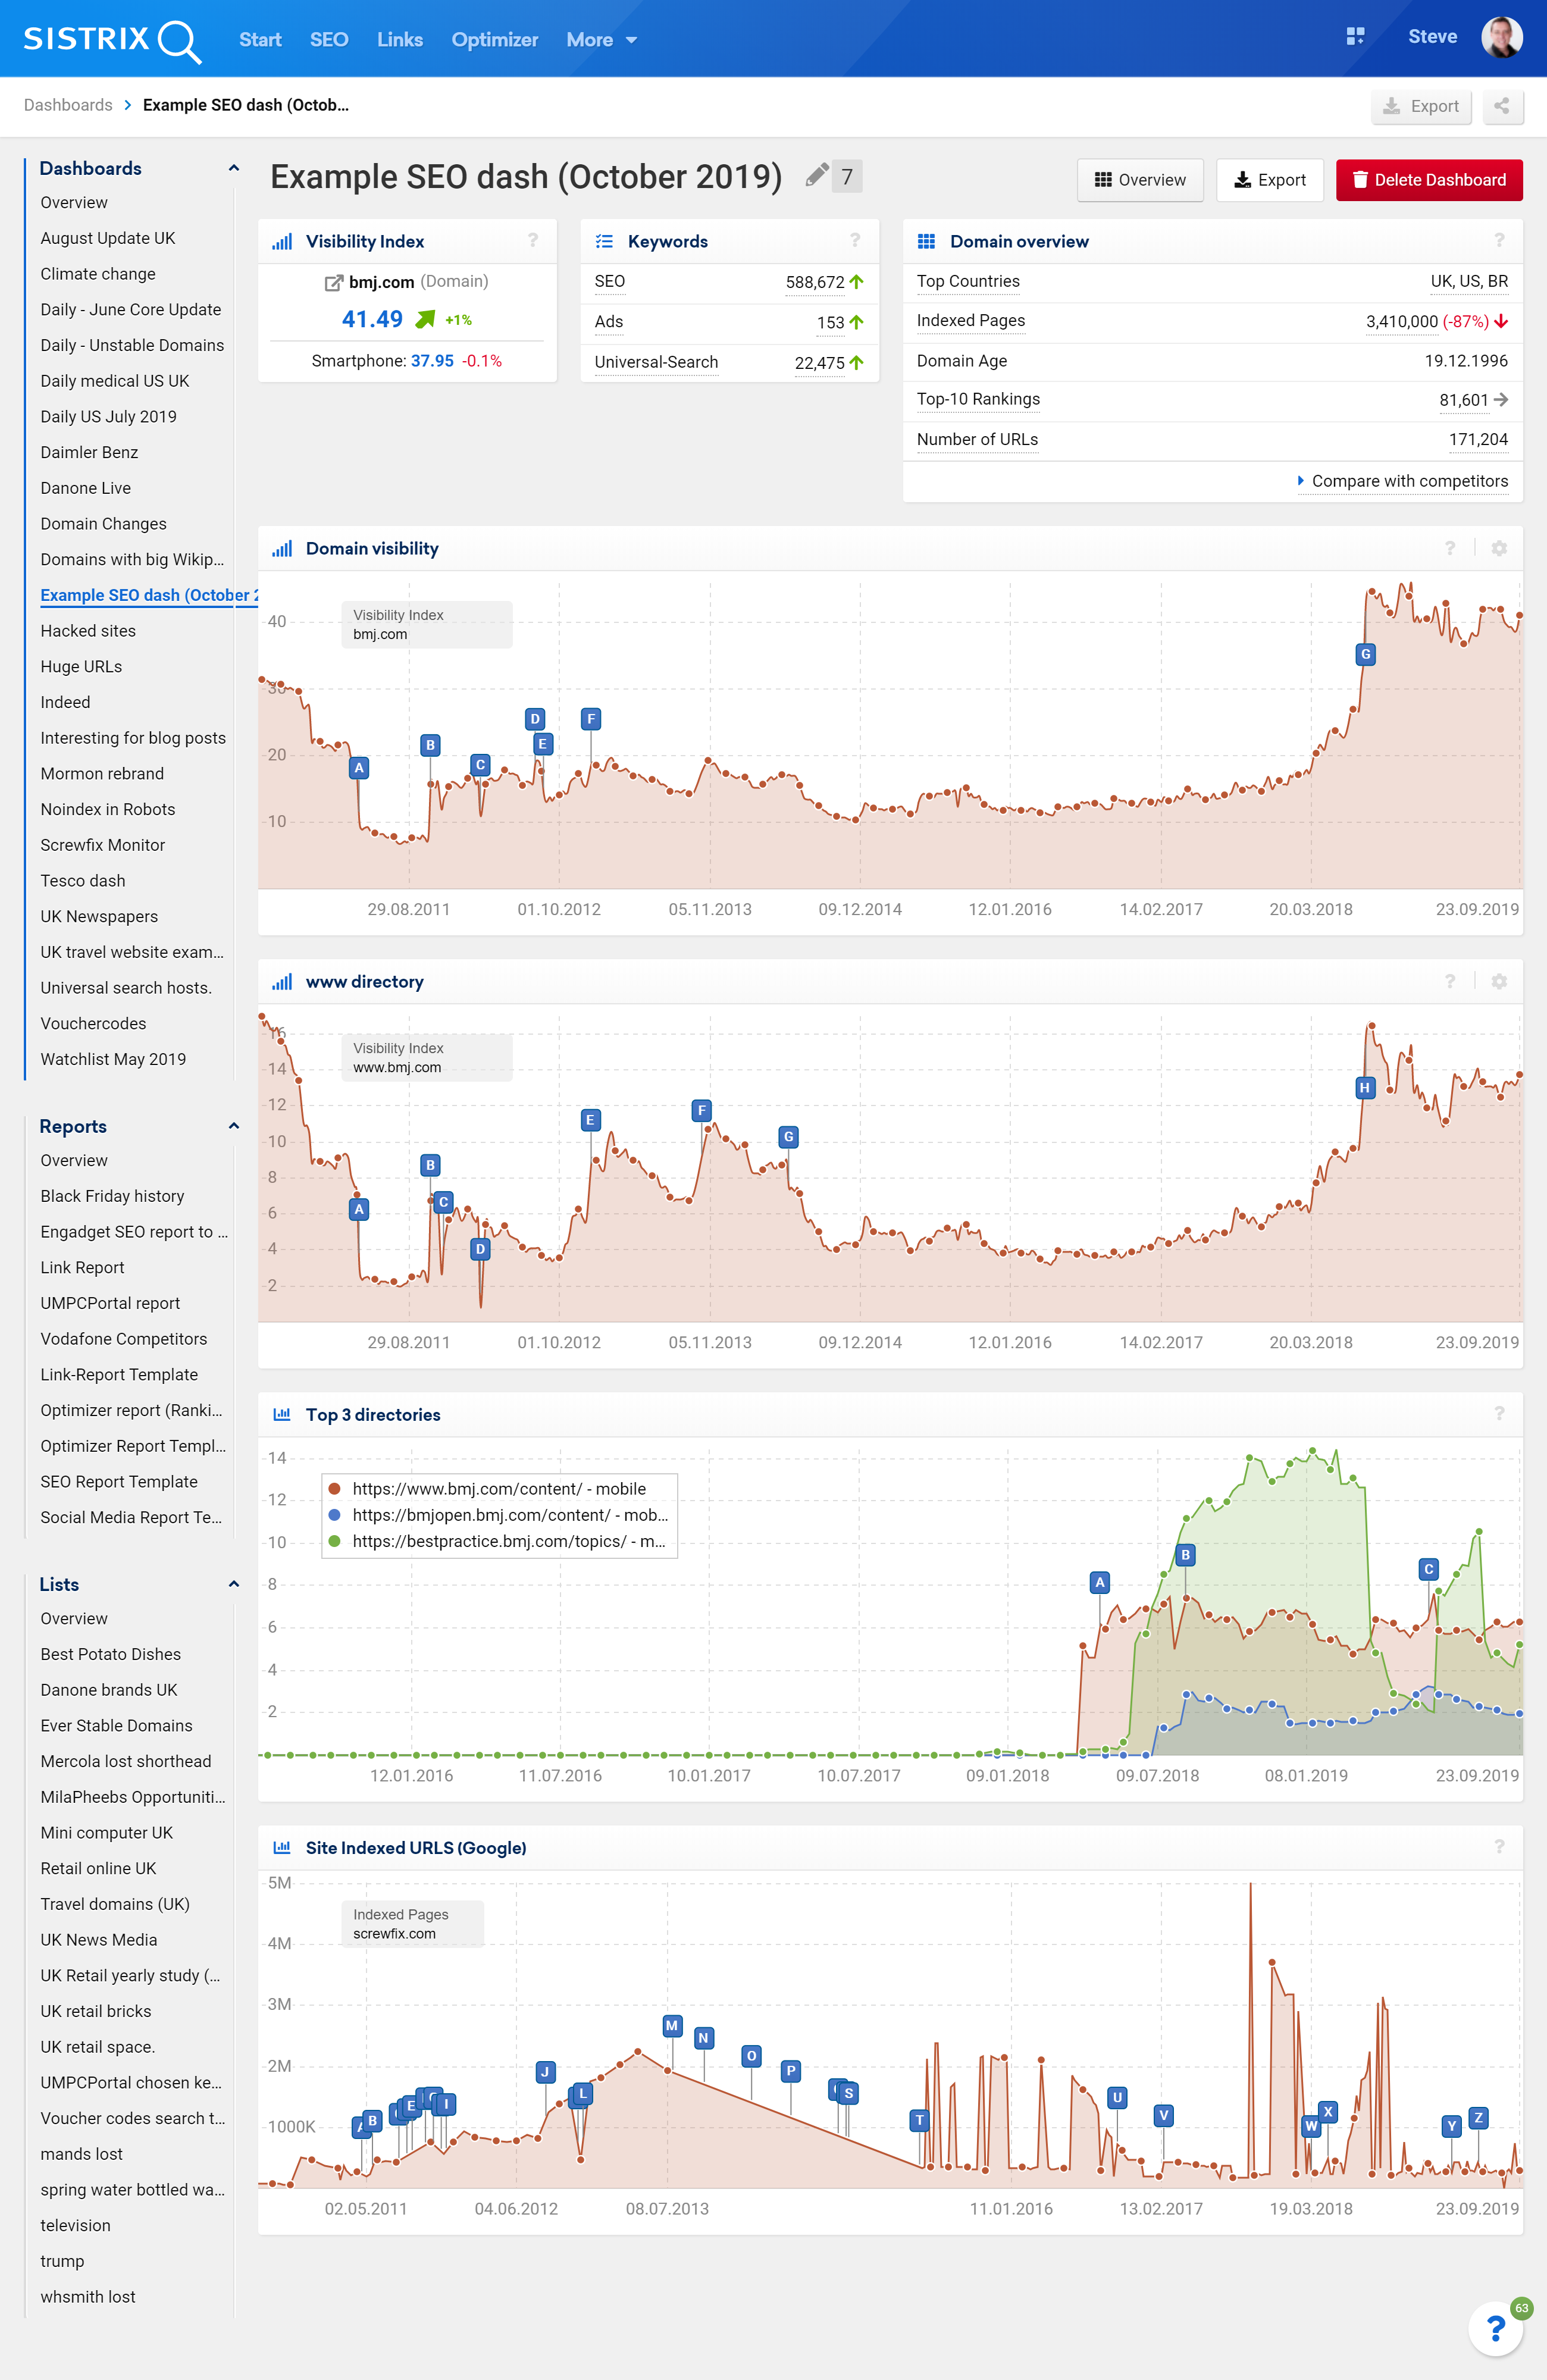Image resolution: width=1547 pixels, height=2380 pixels.
Task: Open the Start menu item
Action: point(260,40)
